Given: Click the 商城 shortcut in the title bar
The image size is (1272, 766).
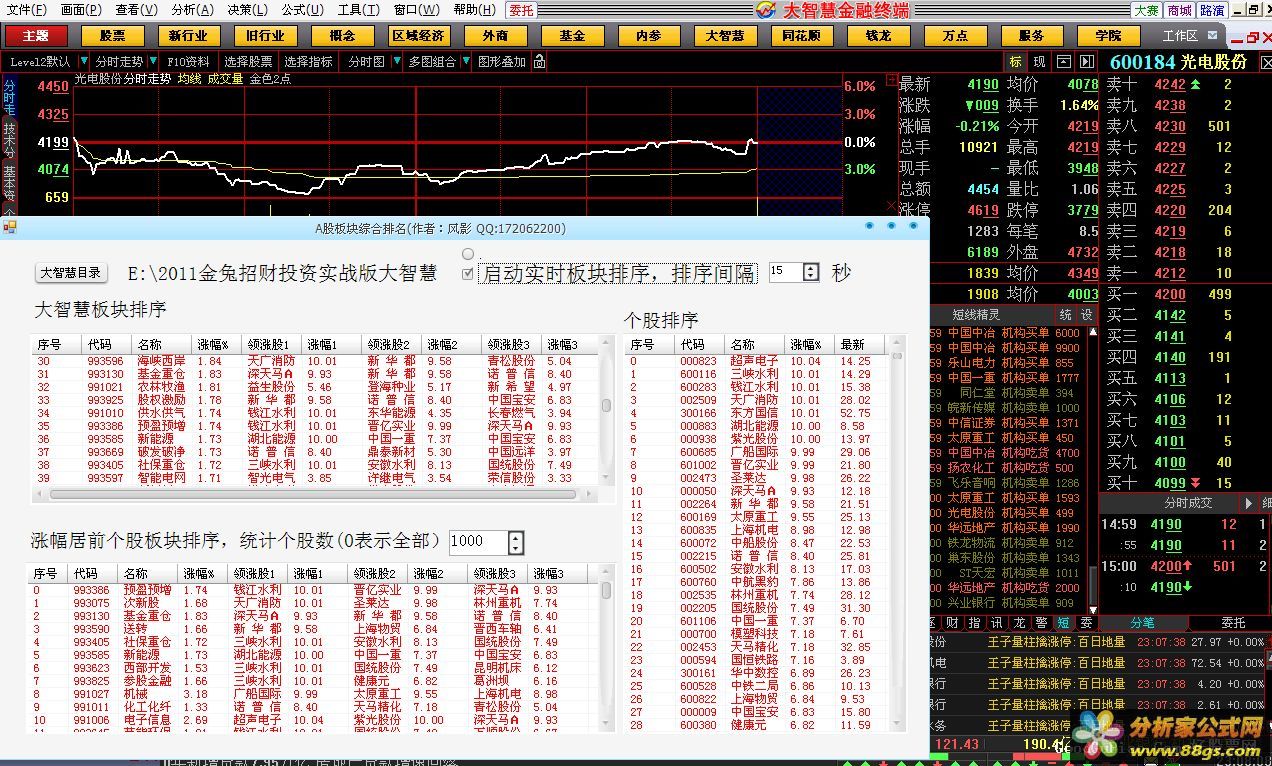Looking at the screenshot, I should [1179, 10].
